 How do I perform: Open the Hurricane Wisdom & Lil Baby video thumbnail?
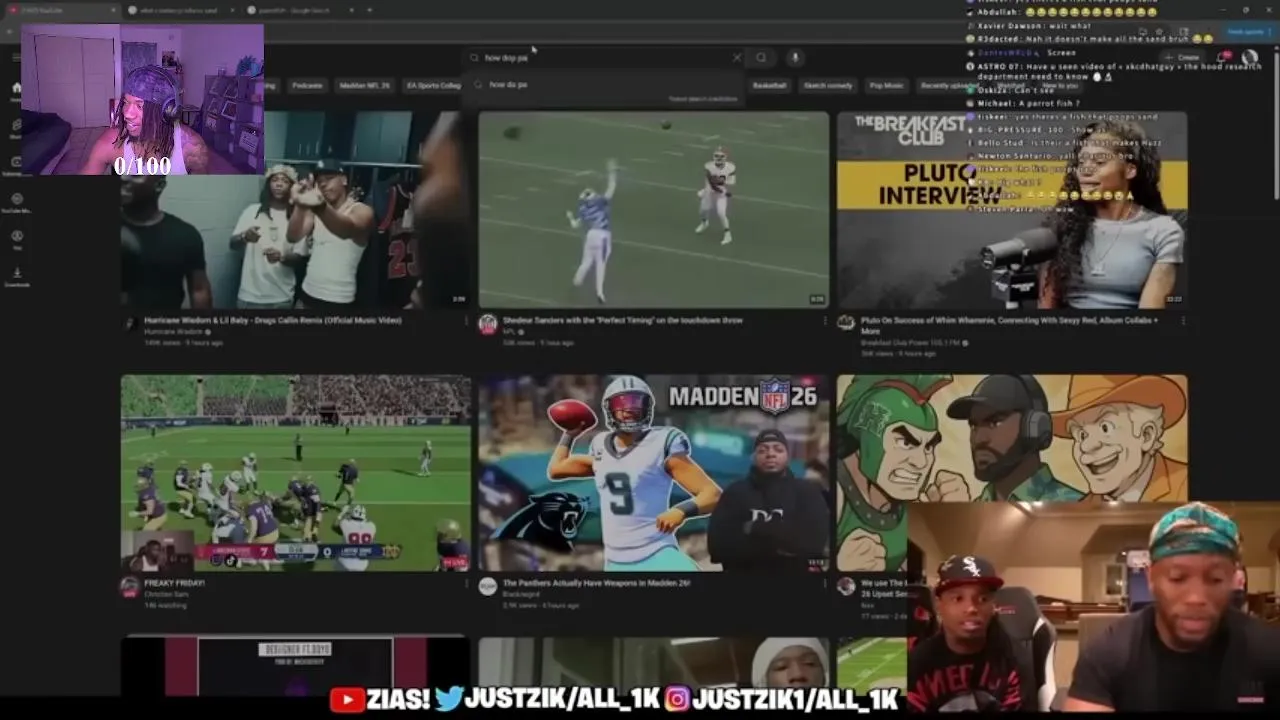point(295,209)
